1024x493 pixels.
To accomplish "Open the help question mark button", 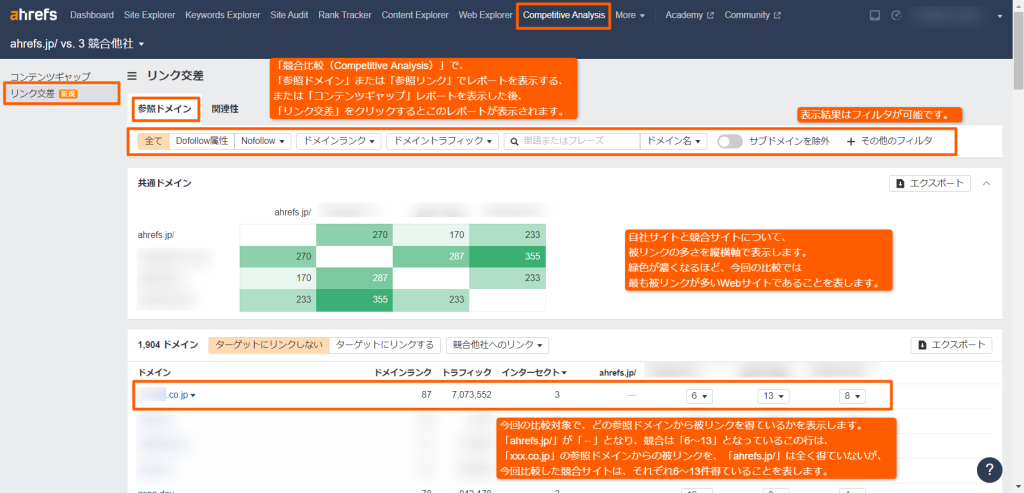I will tap(989, 469).
